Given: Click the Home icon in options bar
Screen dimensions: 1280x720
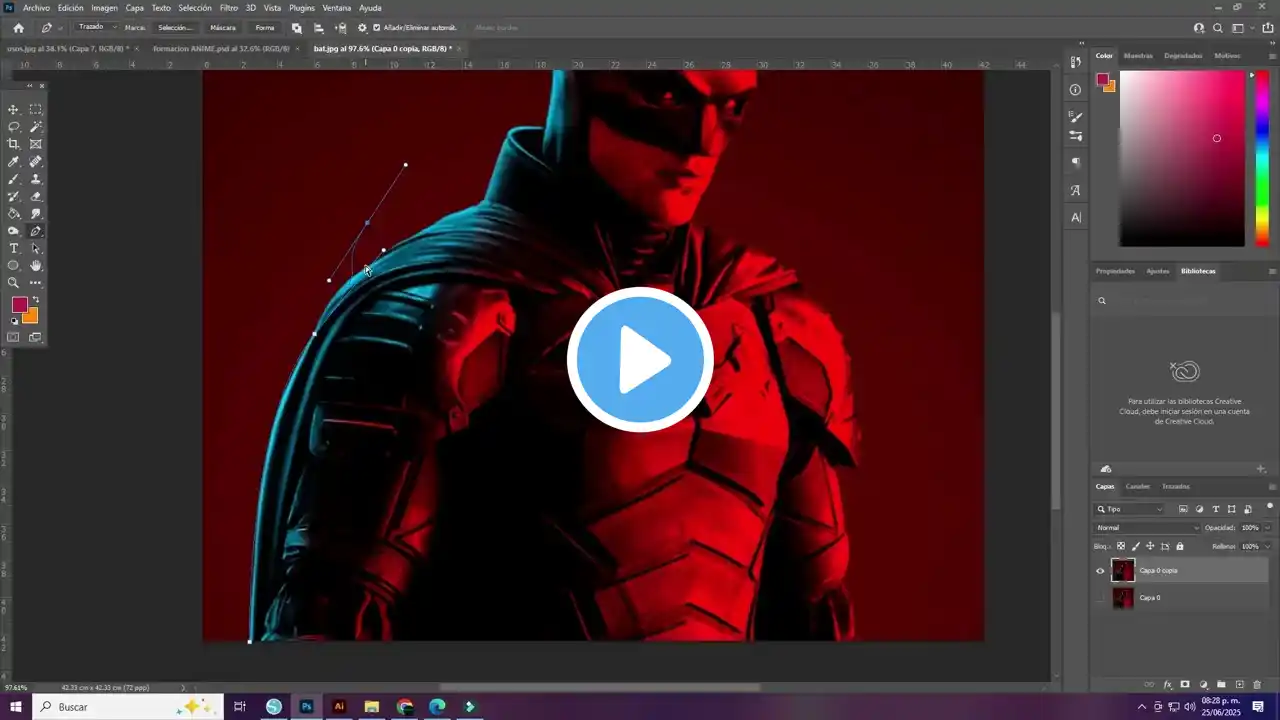Looking at the screenshot, I should (18, 28).
